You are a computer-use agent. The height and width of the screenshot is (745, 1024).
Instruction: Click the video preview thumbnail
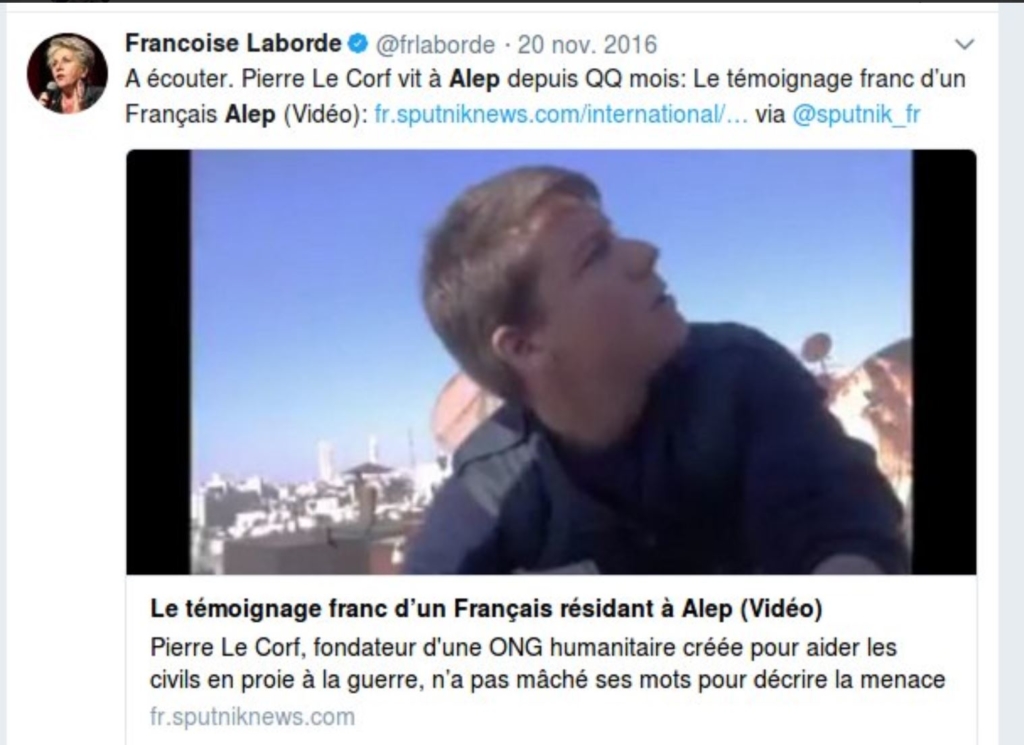551,362
